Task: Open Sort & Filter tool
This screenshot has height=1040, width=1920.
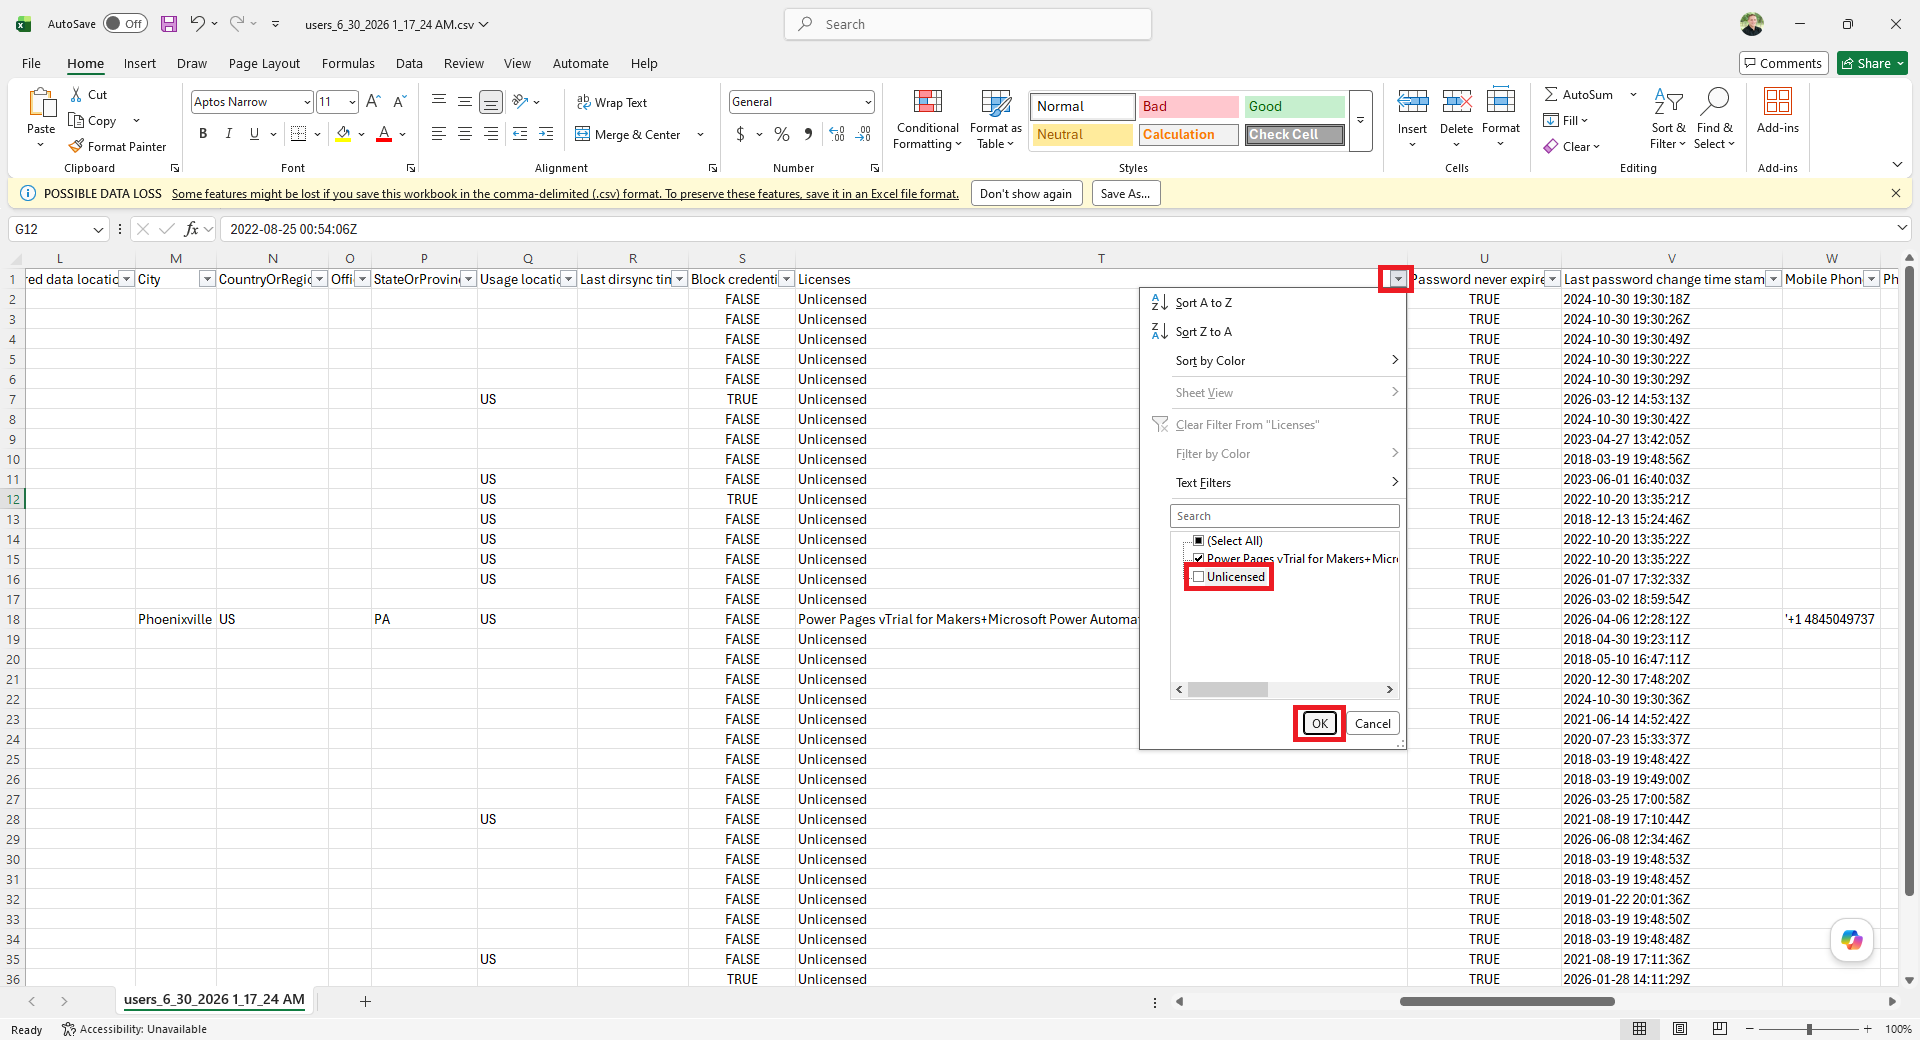Action: coord(1668,120)
